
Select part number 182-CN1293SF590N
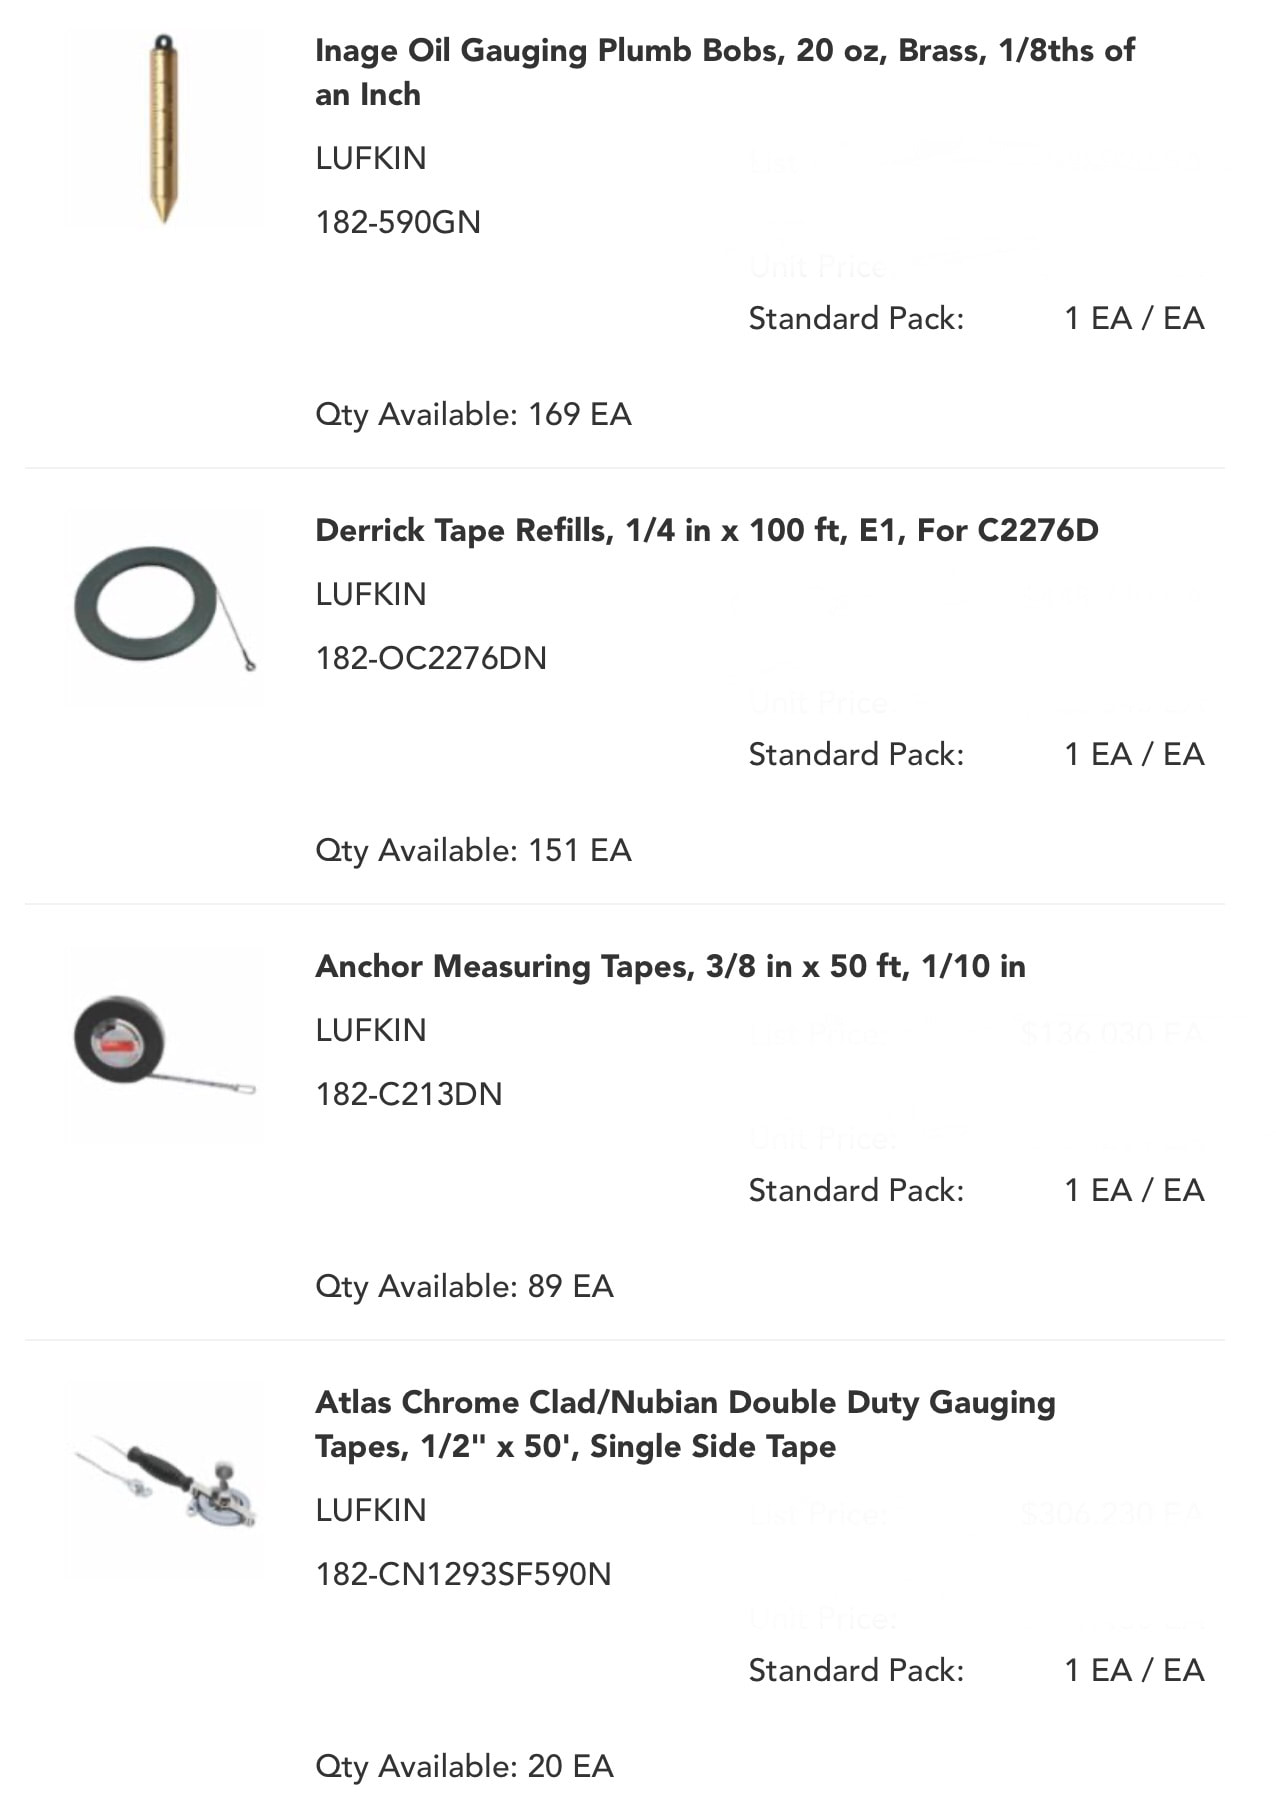463,1574
